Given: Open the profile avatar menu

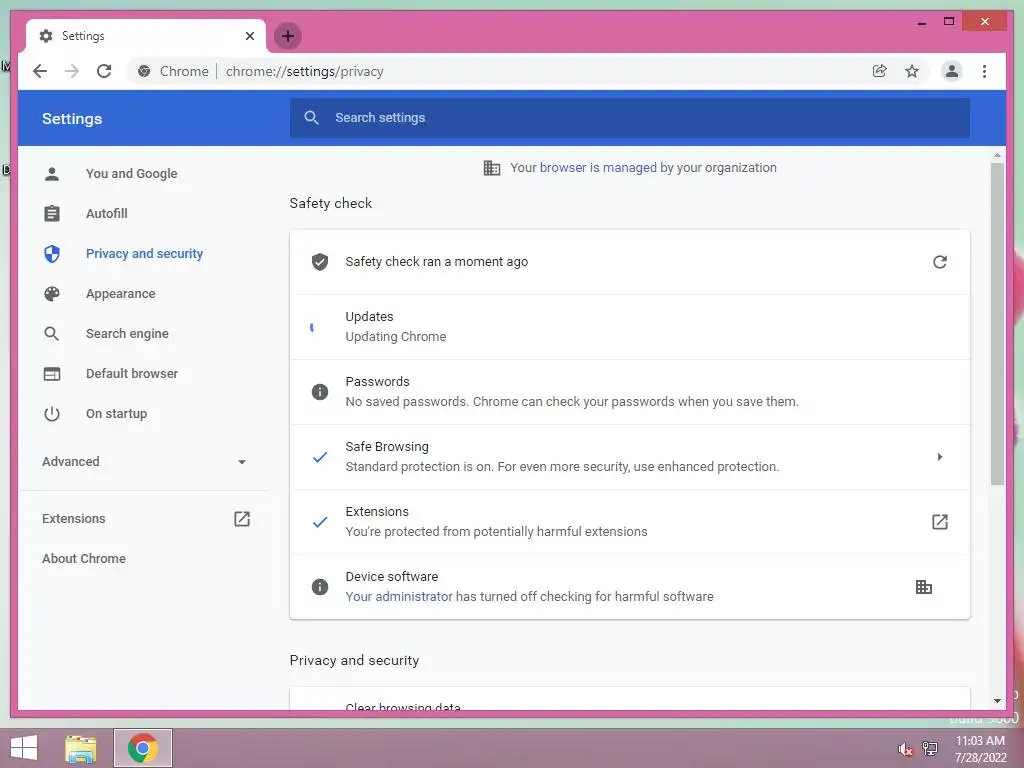Looking at the screenshot, I should [952, 71].
